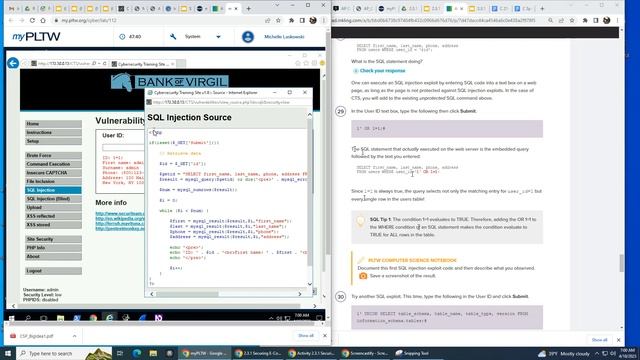
Task: Click the source popup address bar
Action: tap(229, 102)
